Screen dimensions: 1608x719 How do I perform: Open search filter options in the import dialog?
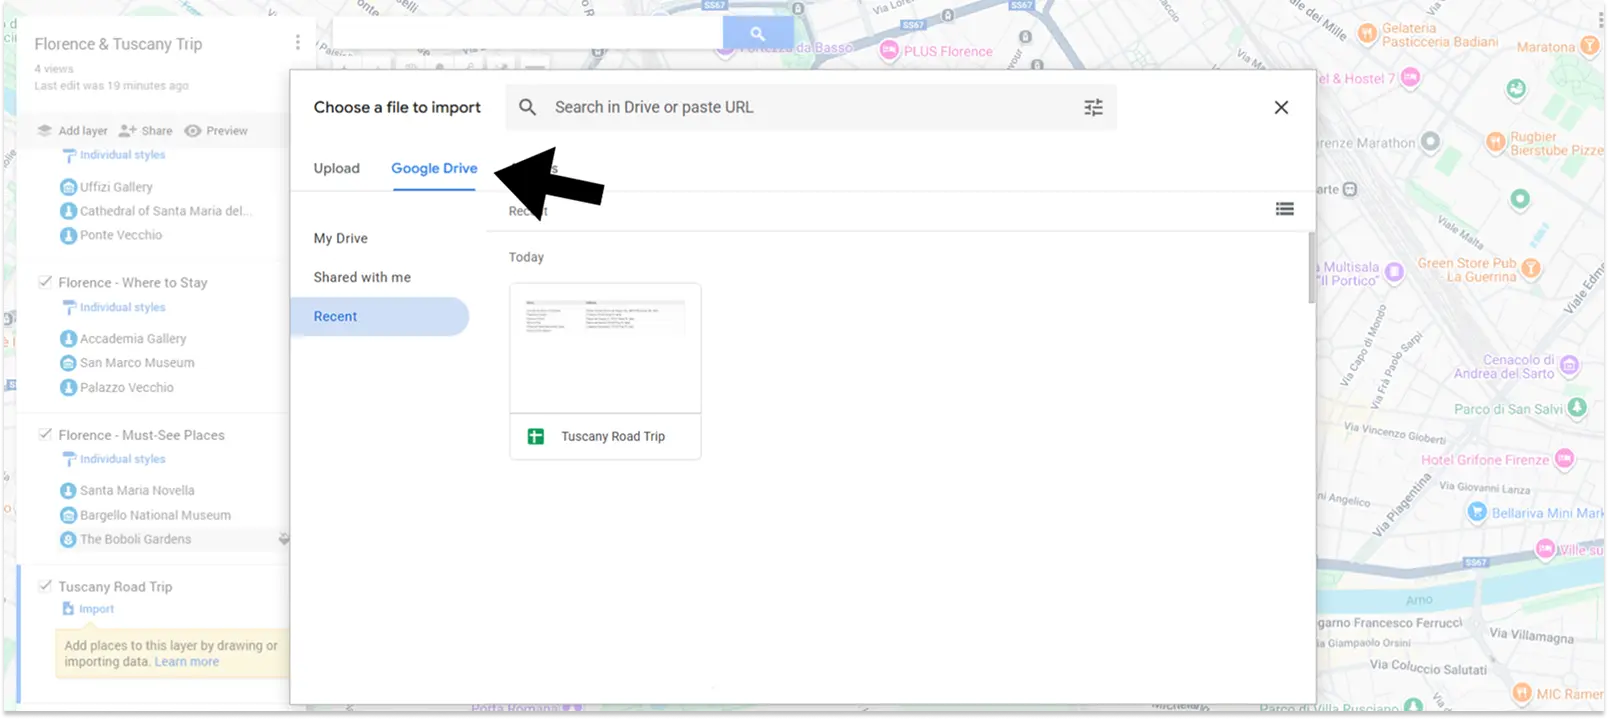pyautogui.click(x=1093, y=107)
